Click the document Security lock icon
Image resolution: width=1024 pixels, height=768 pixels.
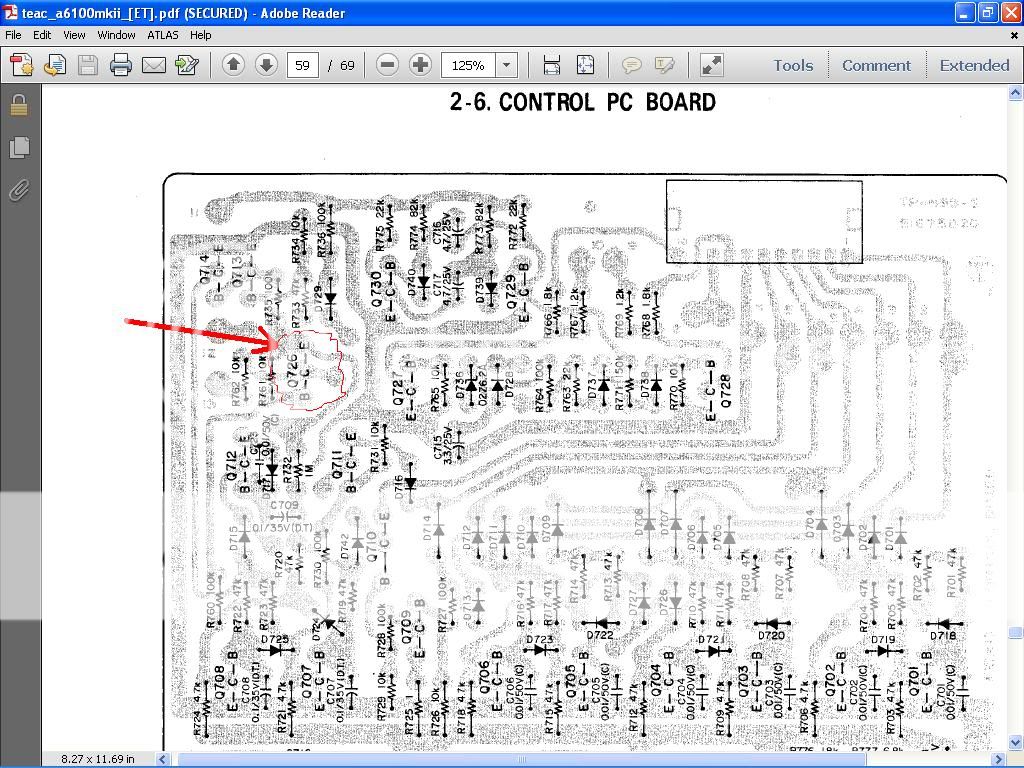(x=18, y=104)
